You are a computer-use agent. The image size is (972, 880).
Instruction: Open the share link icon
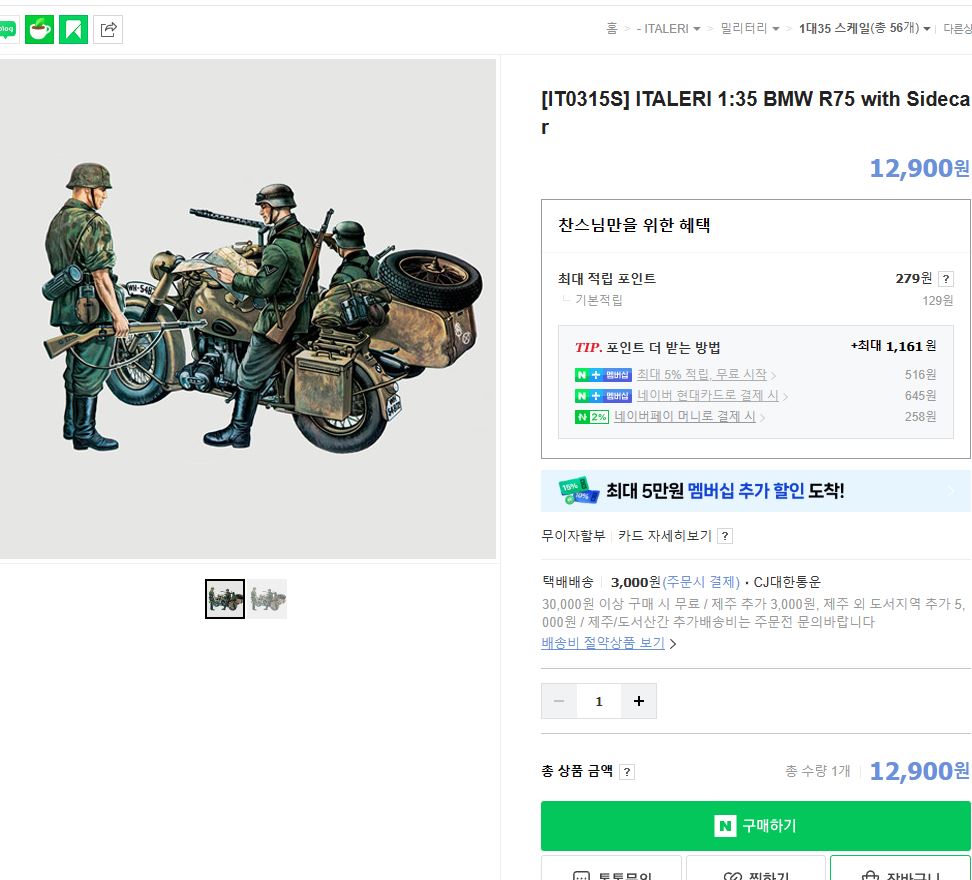(108, 30)
